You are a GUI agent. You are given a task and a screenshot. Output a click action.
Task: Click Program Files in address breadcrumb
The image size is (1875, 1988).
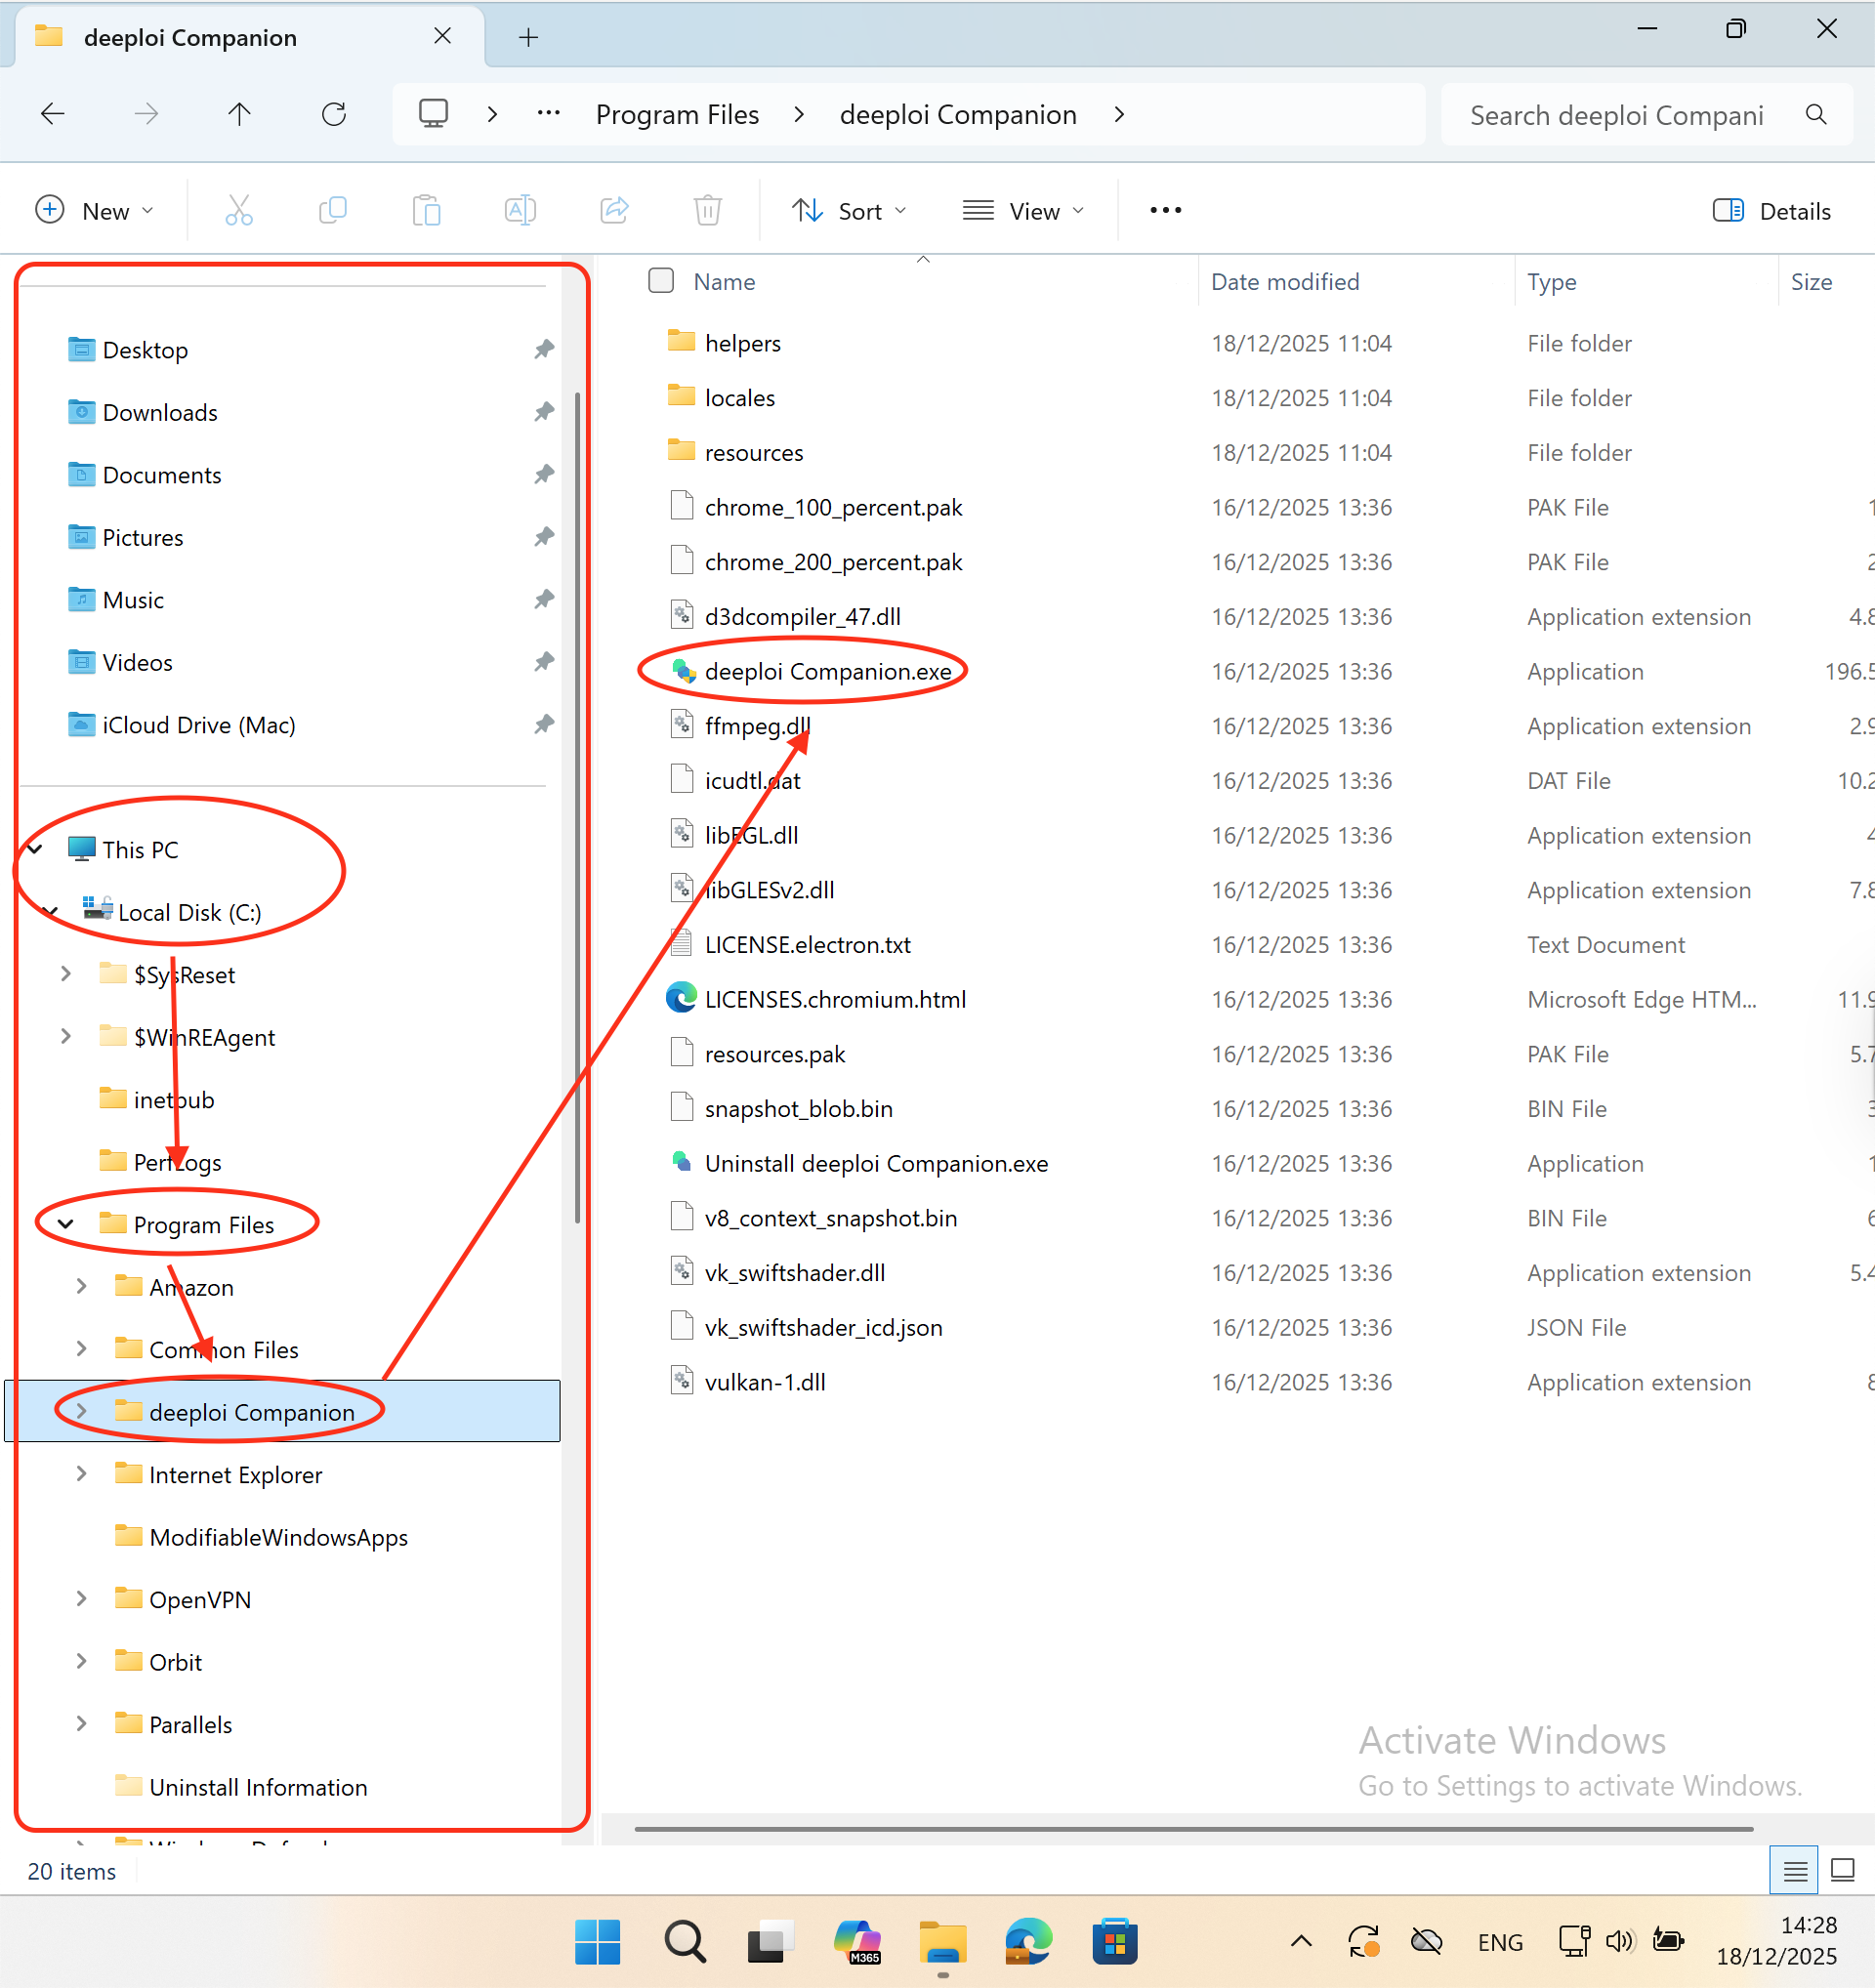point(677,114)
